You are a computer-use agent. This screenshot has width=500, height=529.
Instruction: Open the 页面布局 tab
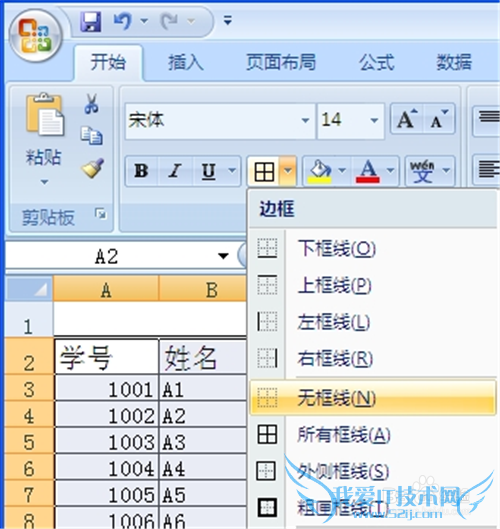(x=281, y=63)
